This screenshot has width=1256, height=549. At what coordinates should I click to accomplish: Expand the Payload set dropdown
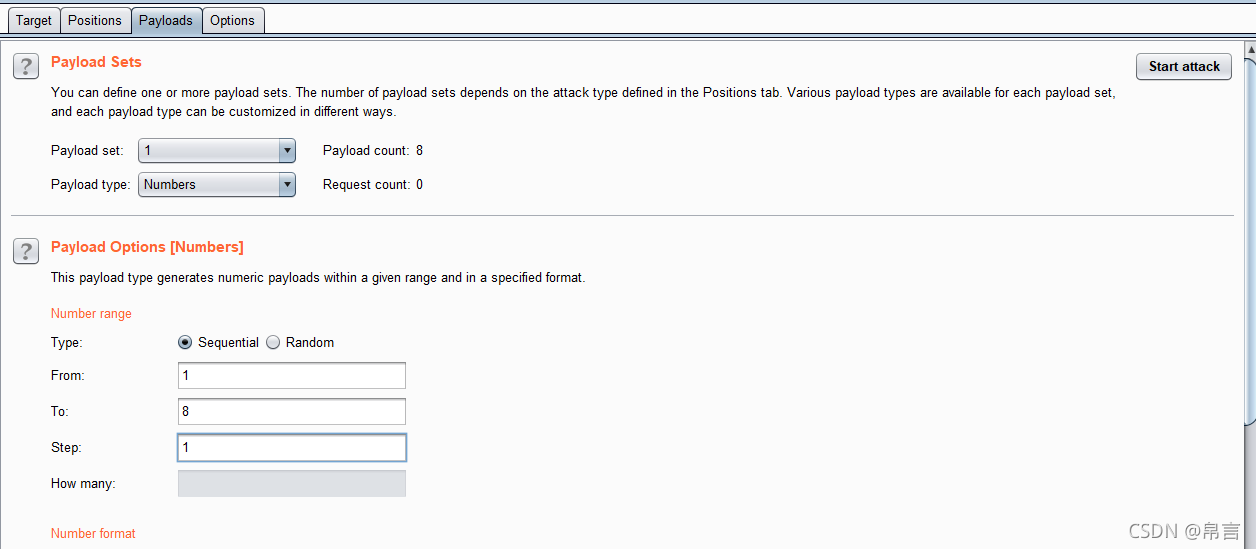tap(217, 151)
